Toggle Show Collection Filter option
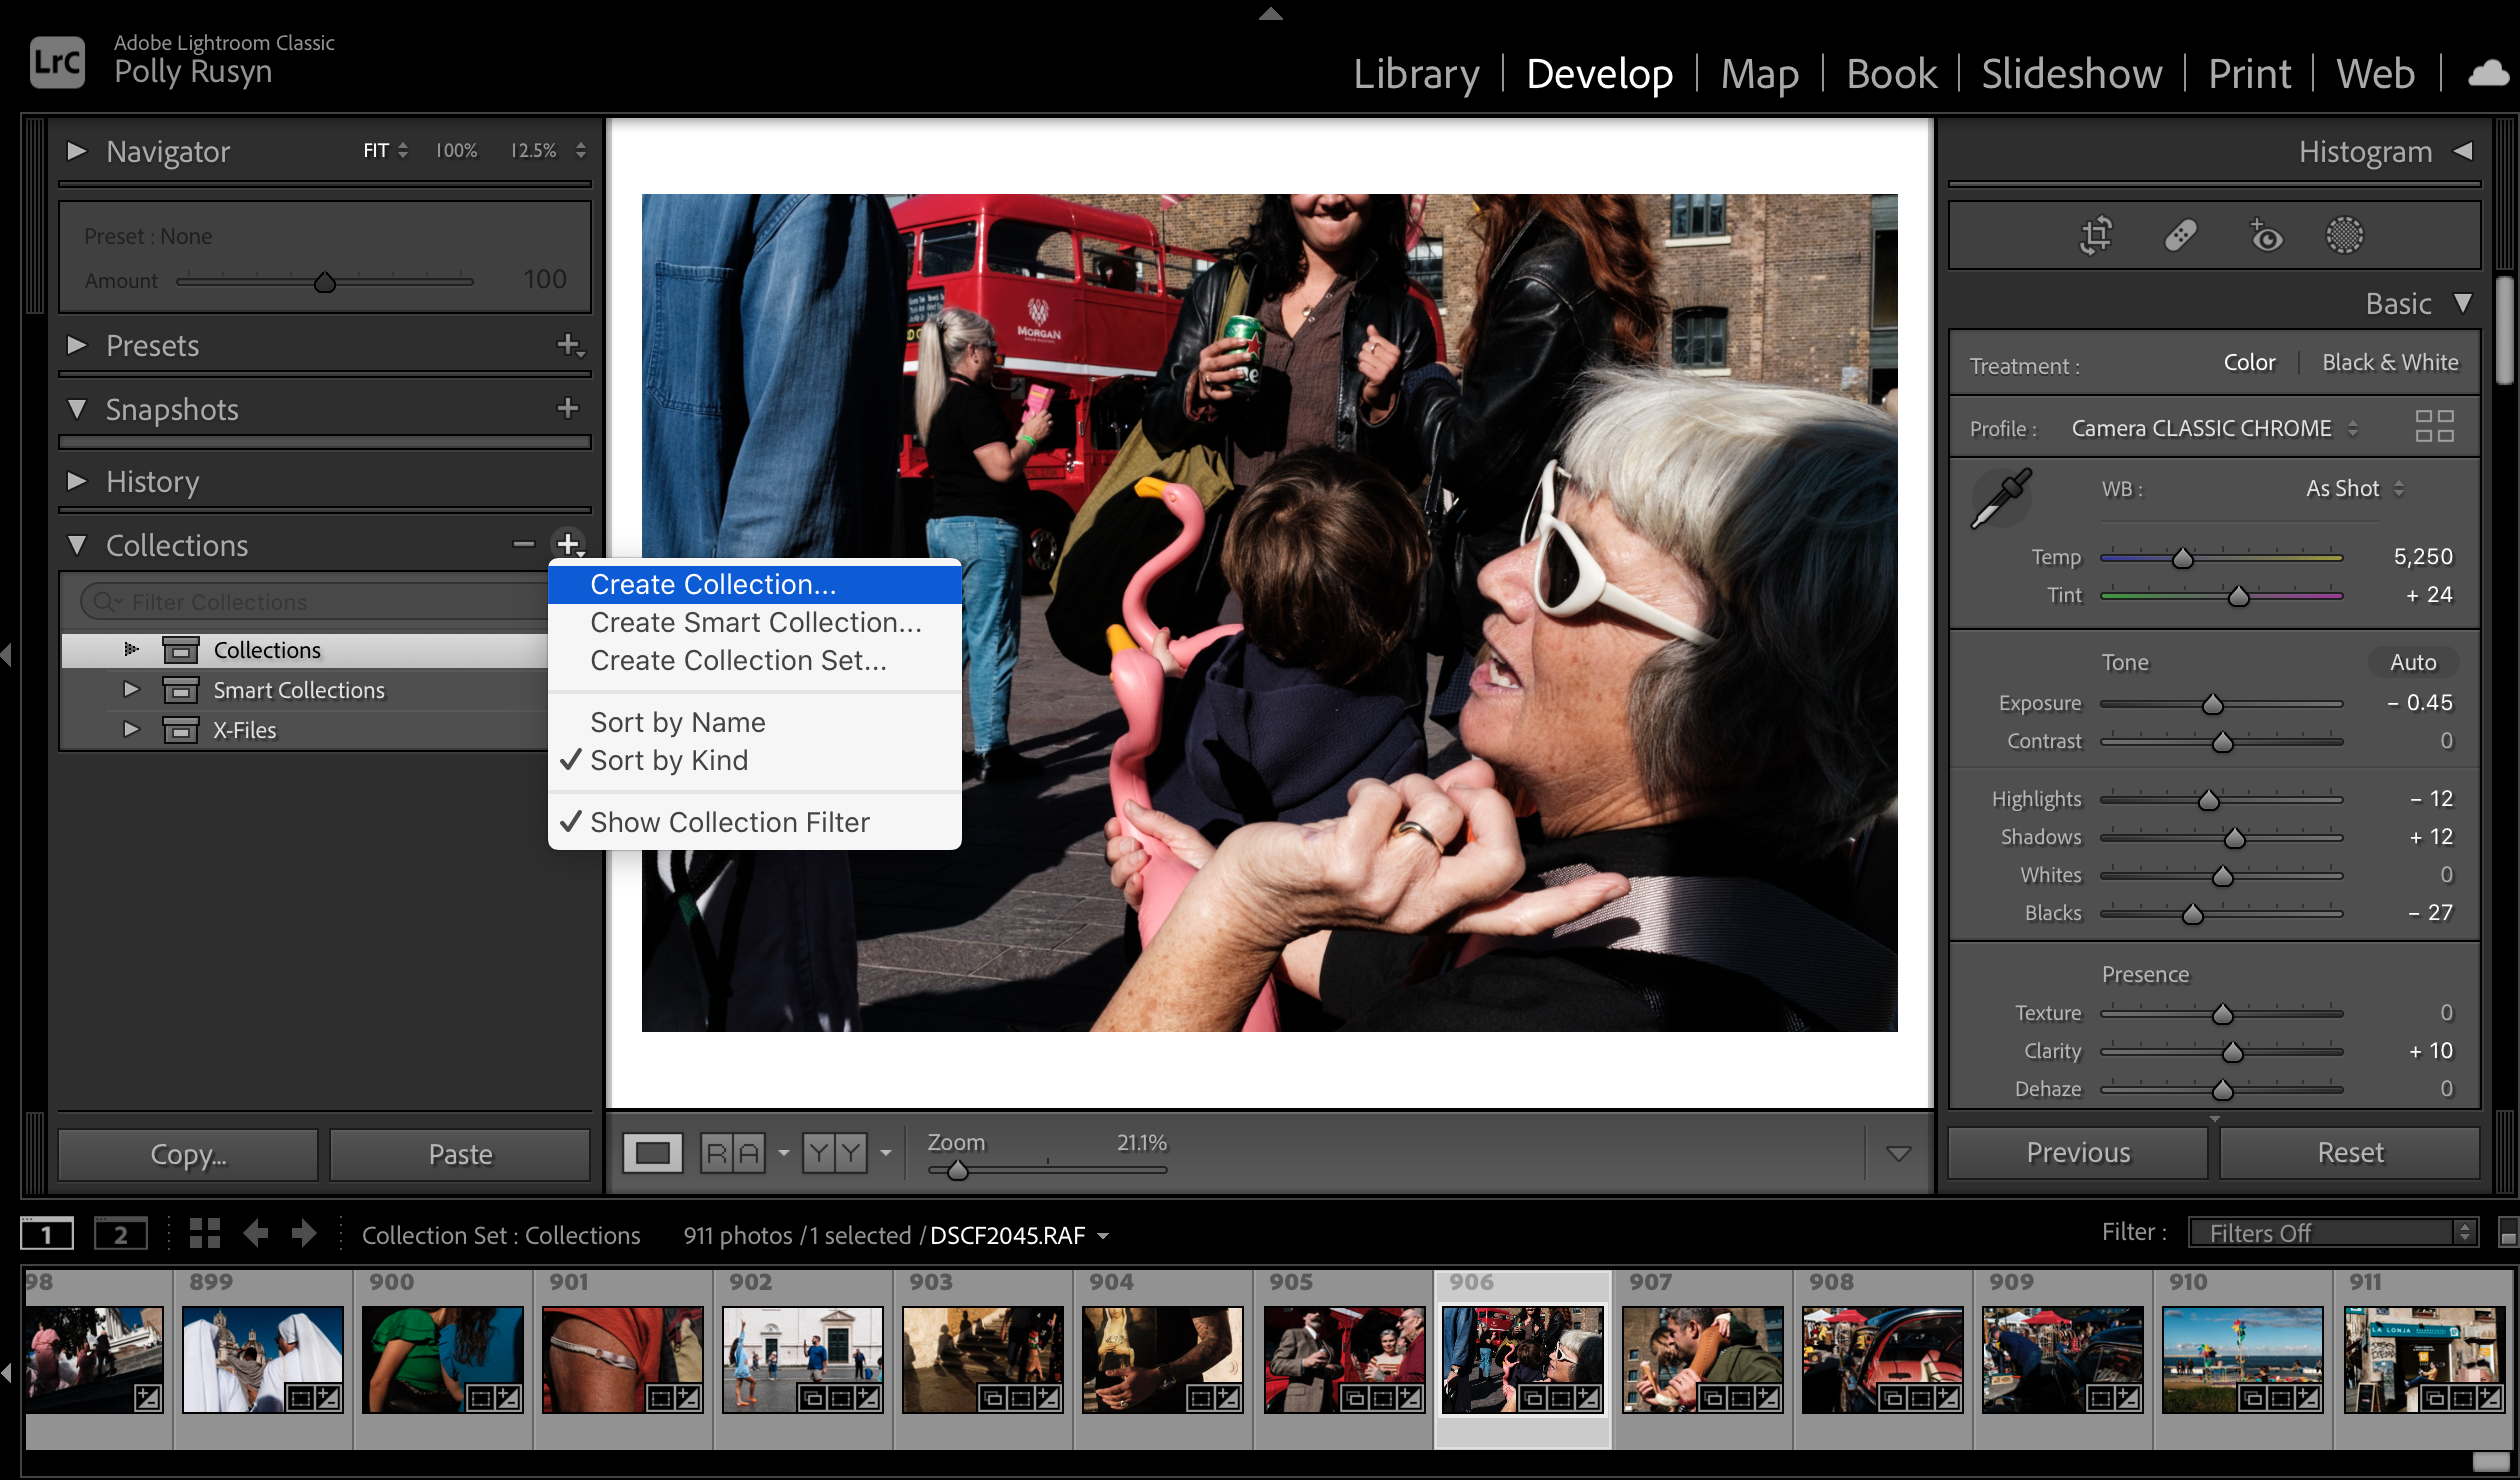The image size is (2520, 1480). (729, 822)
